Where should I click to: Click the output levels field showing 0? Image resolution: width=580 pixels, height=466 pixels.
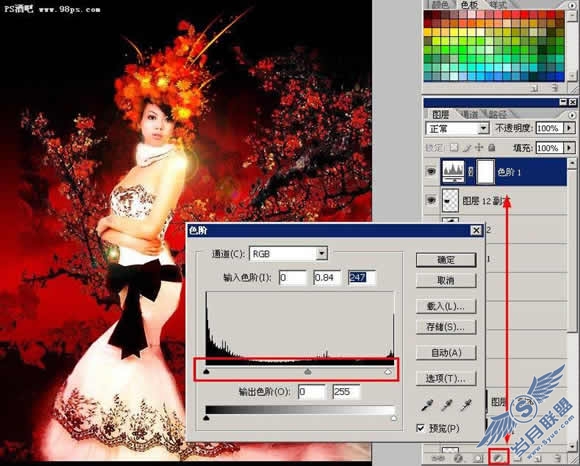click(x=311, y=392)
